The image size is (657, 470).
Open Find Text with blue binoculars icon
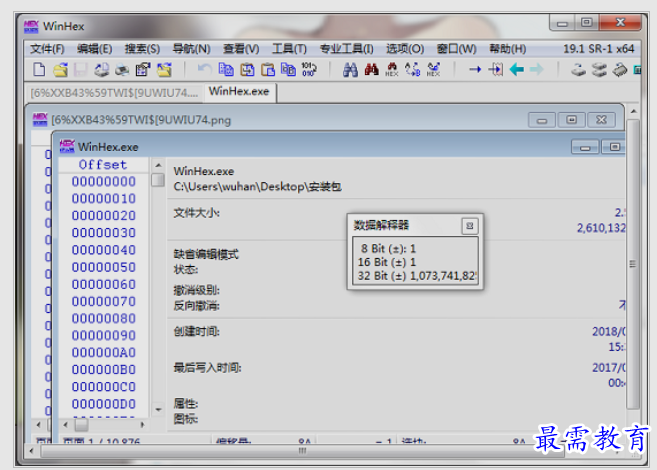coord(350,69)
